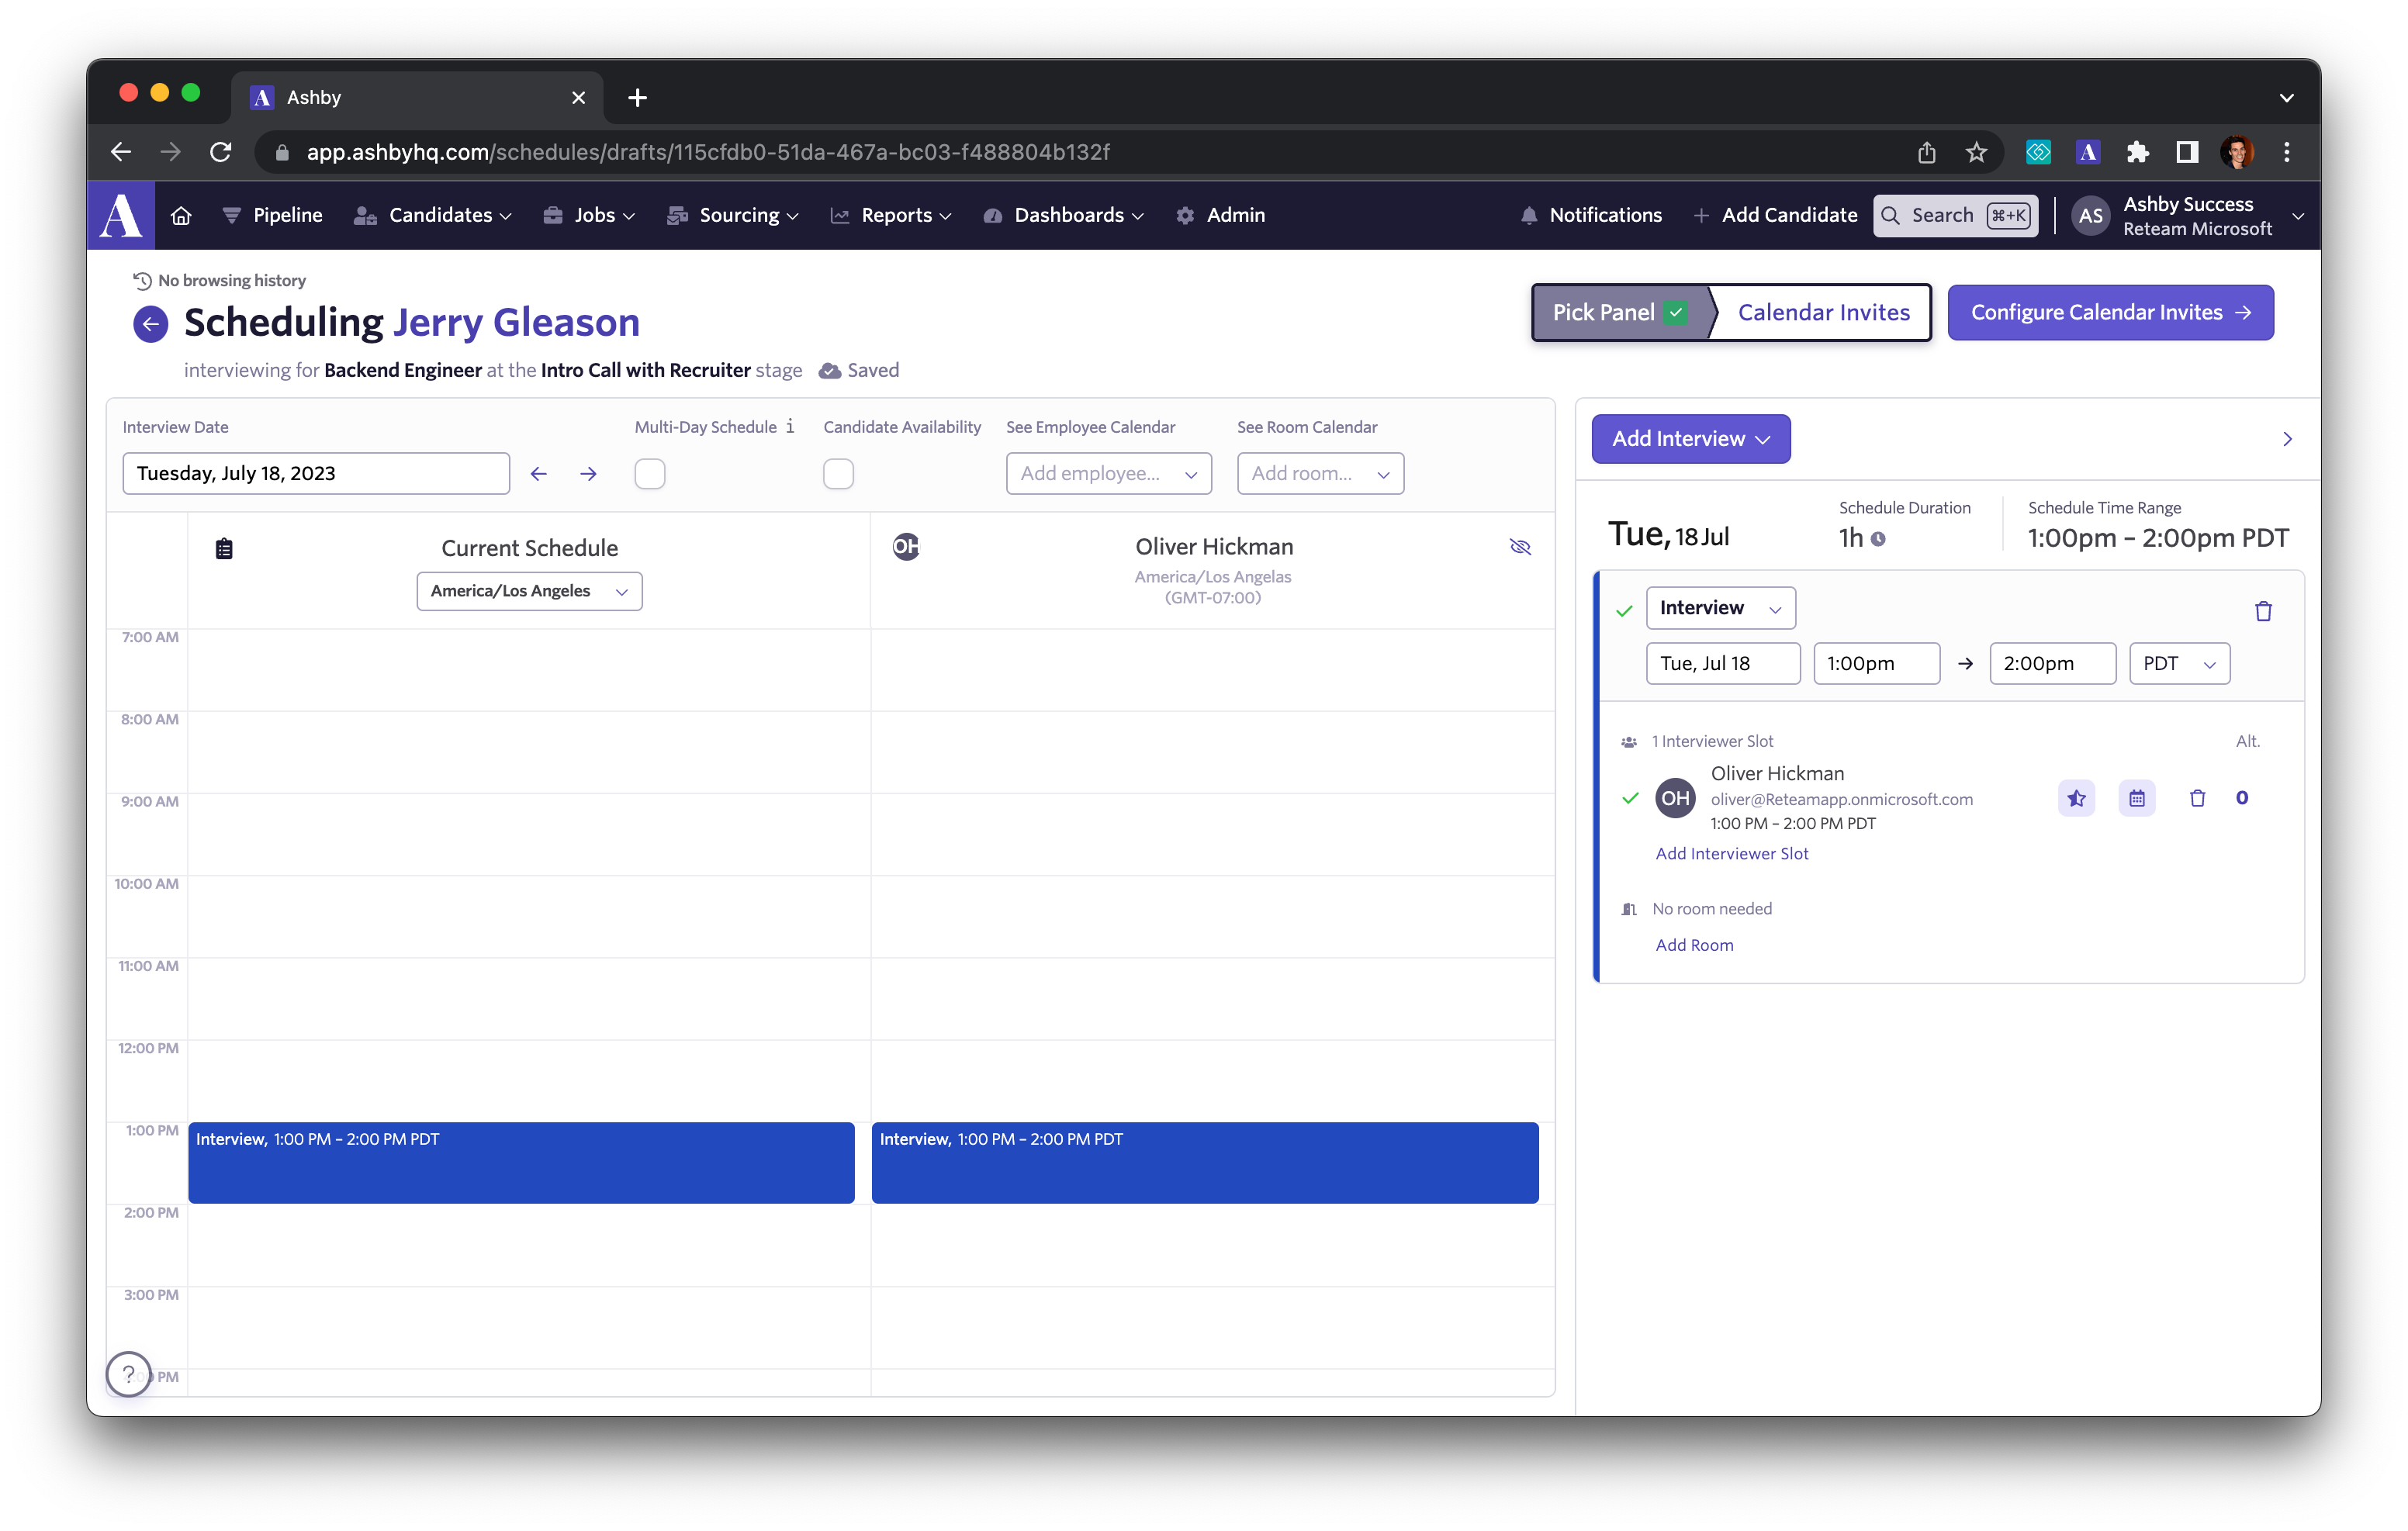The height and width of the screenshot is (1531, 2408).
Task: Click Add Interviewer Slot link
Action: [x=1732, y=853]
